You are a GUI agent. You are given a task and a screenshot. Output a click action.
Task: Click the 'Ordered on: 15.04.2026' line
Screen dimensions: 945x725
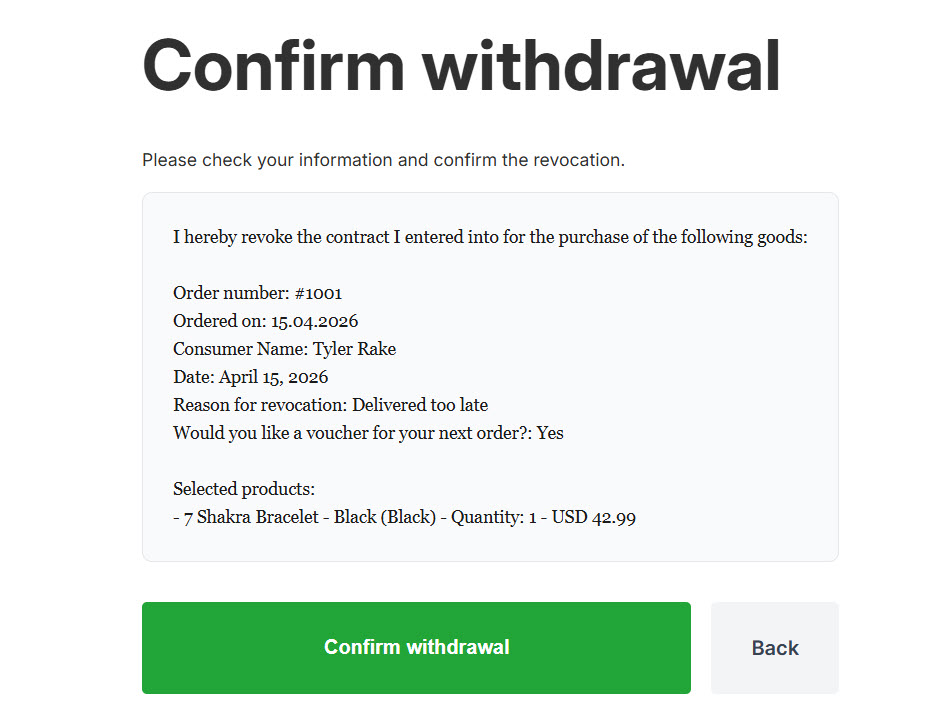coord(265,321)
